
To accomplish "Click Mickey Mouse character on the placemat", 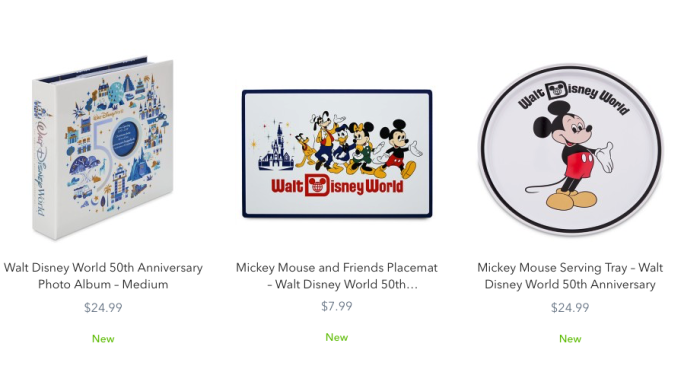I will click(399, 148).
